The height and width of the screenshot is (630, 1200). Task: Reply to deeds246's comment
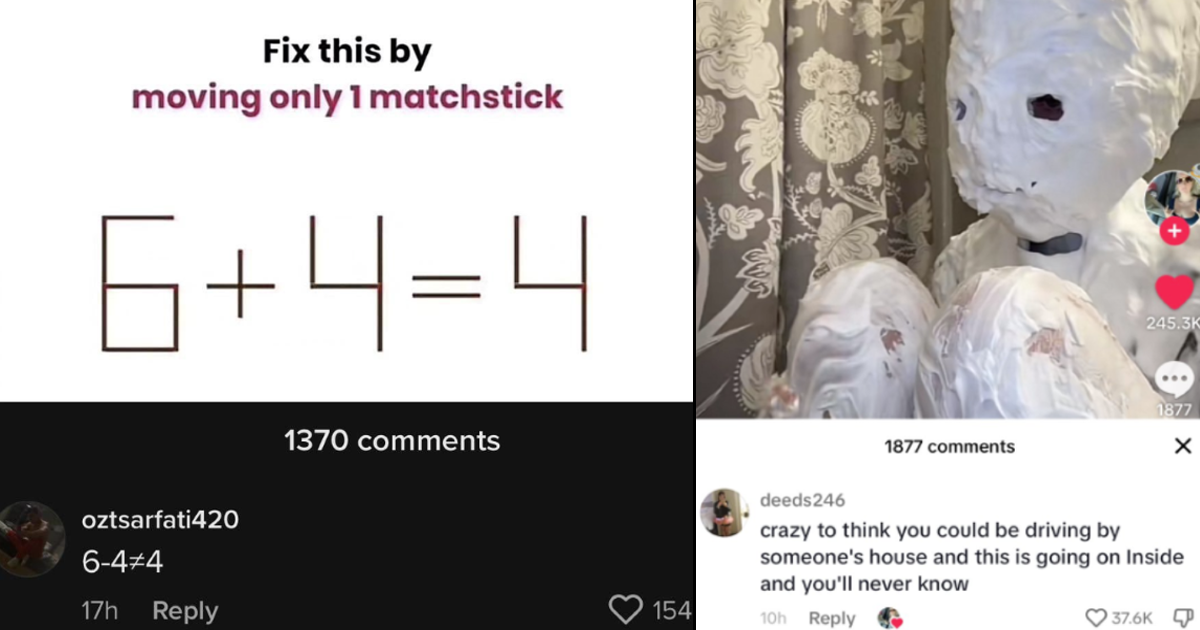pyautogui.click(x=832, y=618)
